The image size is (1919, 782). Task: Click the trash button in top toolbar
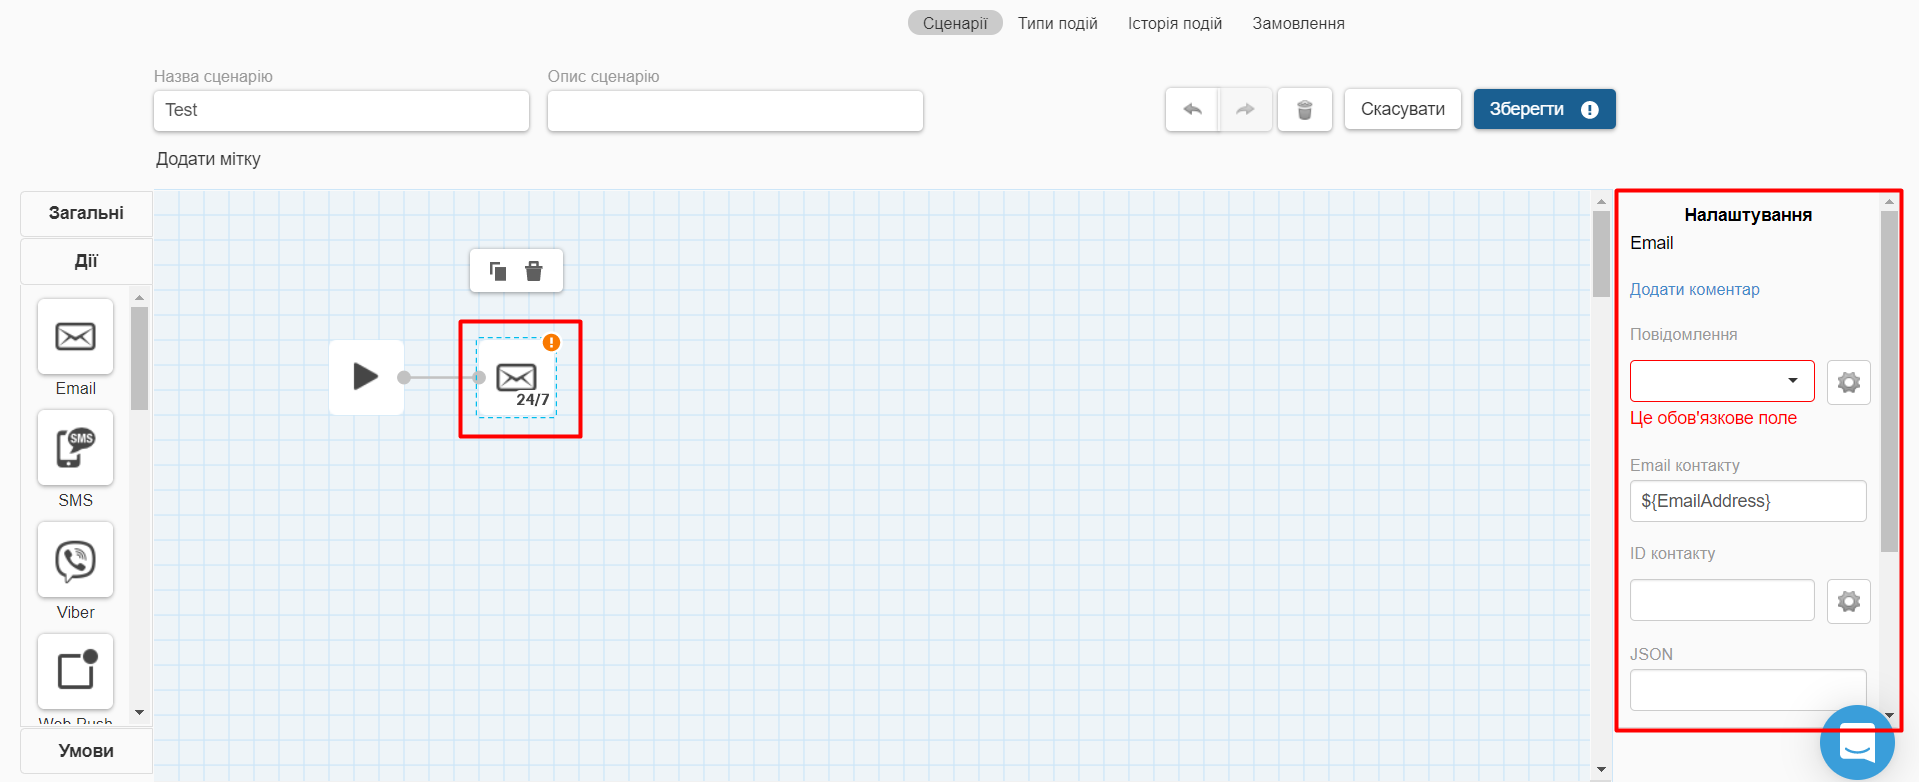point(1304,110)
